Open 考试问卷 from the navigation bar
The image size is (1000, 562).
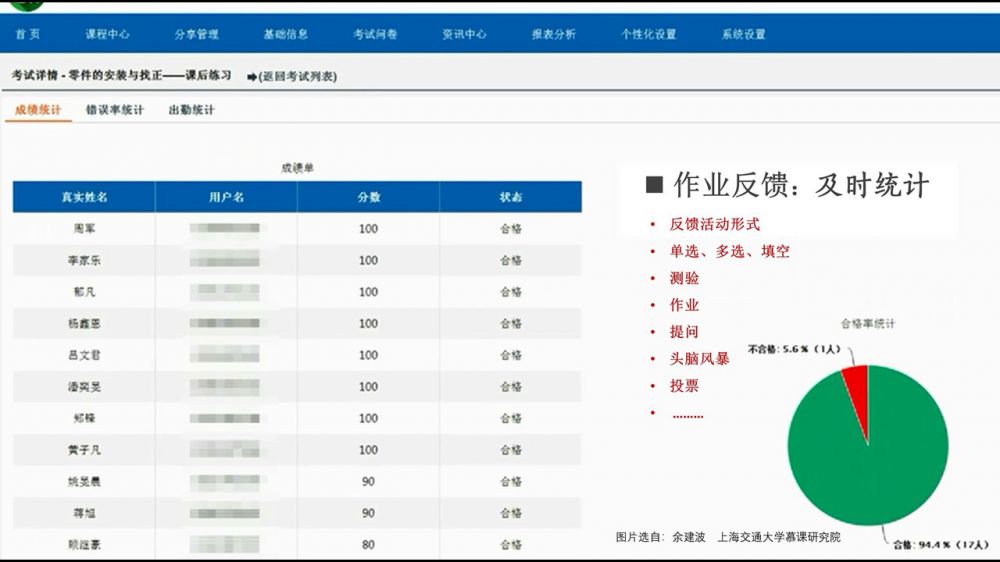point(375,34)
